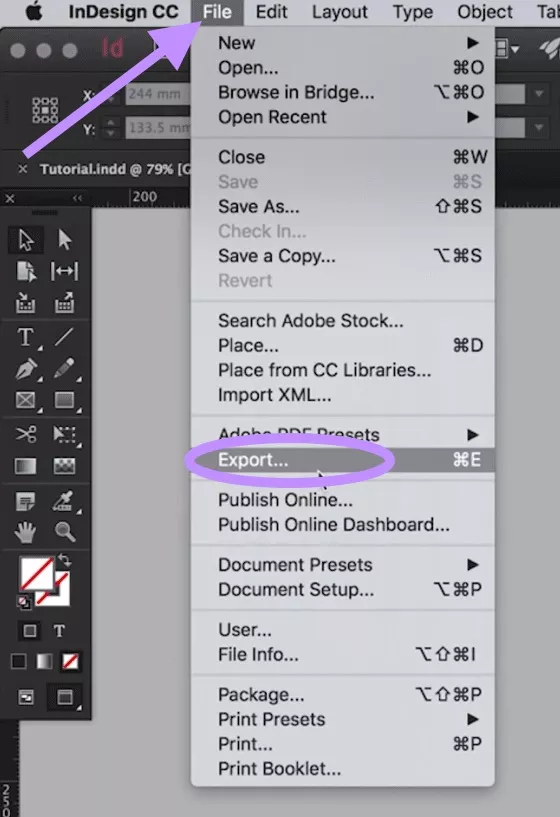Choose Place... menu item
560x817 pixels.
coord(343,345)
